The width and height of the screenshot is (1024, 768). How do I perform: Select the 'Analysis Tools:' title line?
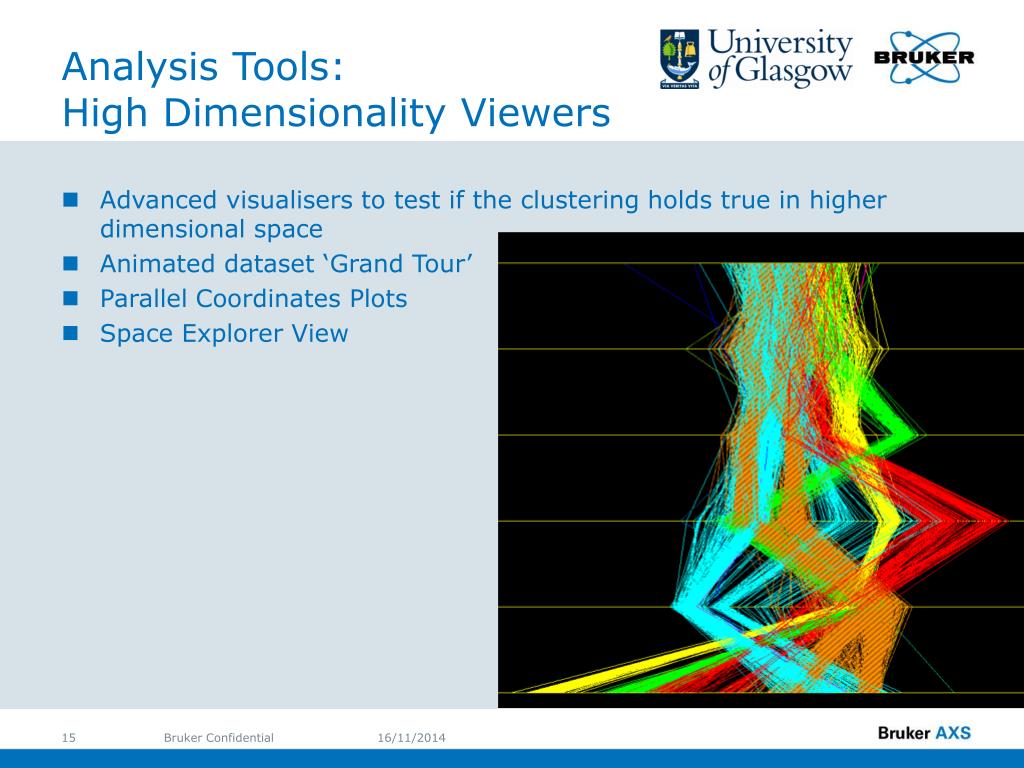pyautogui.click(x=202, y=67)
